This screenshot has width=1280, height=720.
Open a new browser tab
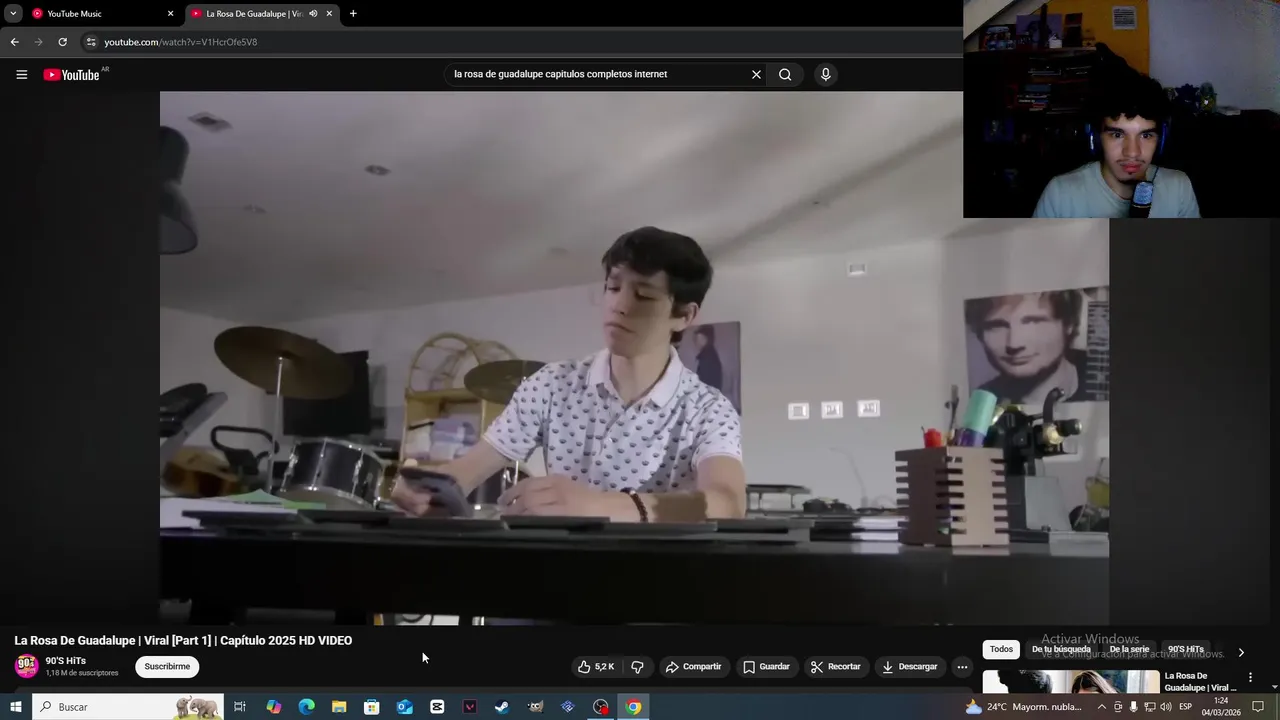353,14
